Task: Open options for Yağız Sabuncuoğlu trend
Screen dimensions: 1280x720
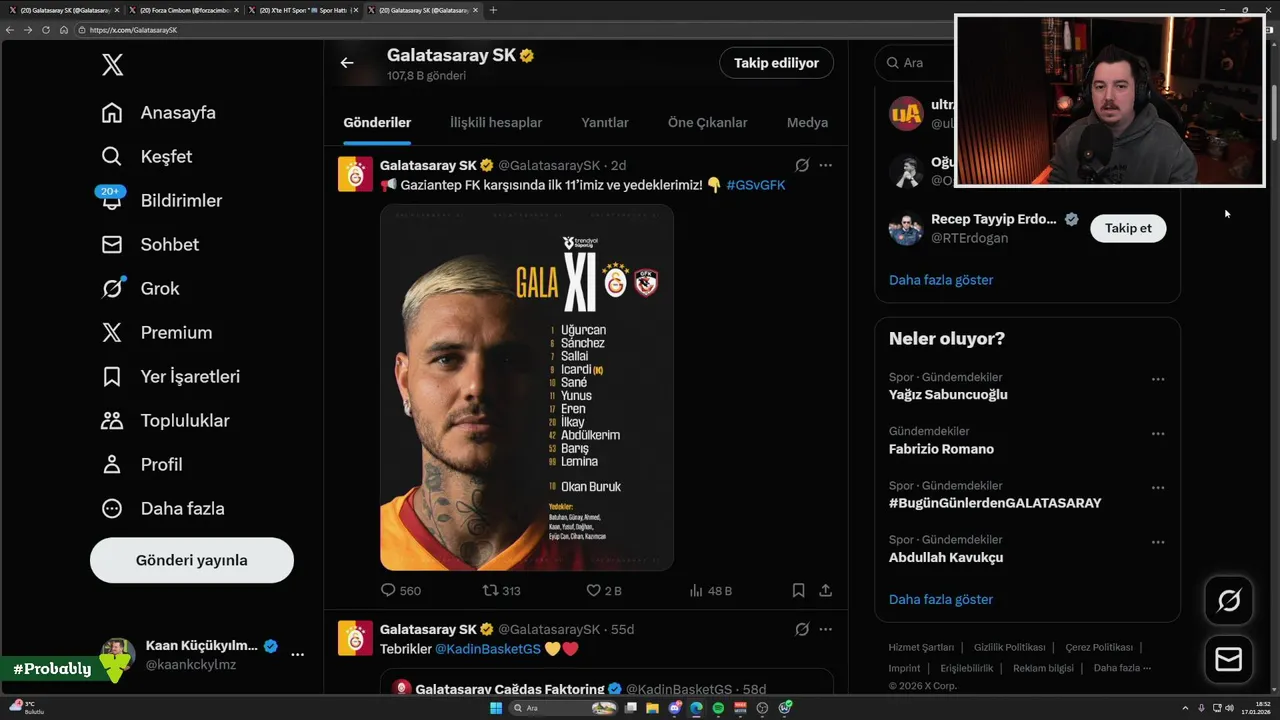Action: [x=1158, y=380]
